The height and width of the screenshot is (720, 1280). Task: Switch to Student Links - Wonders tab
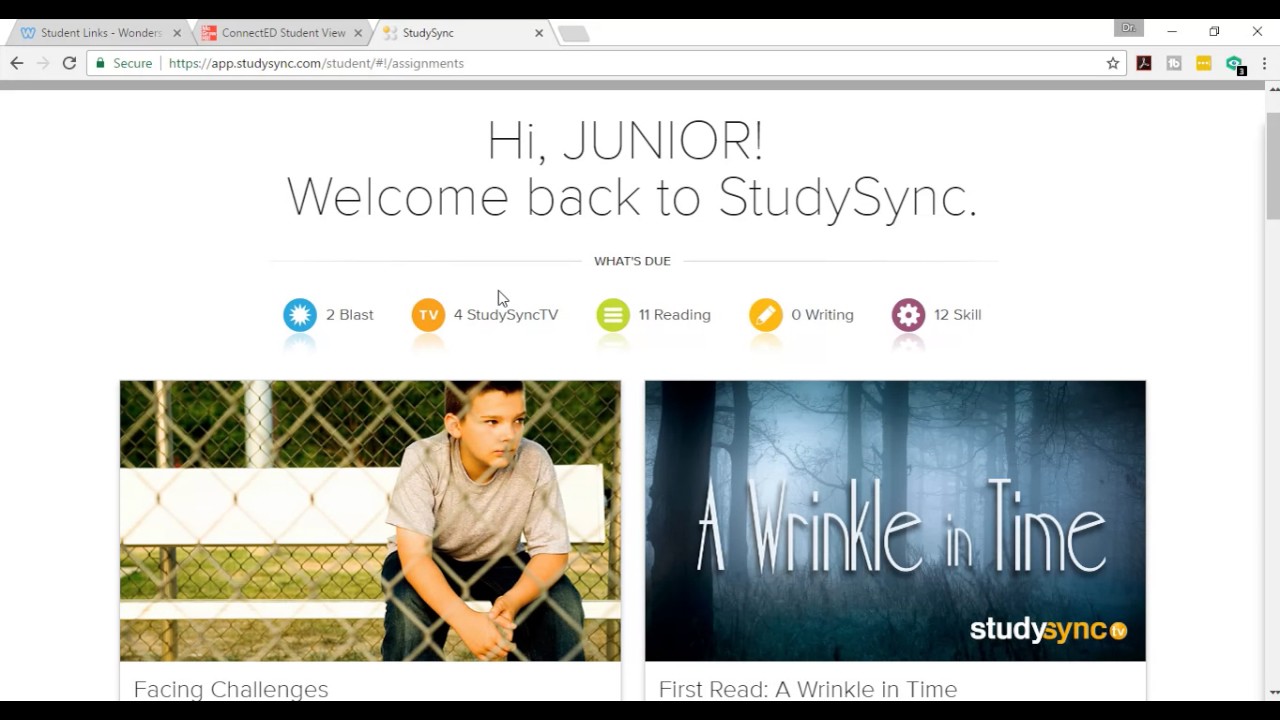point(98,33)
